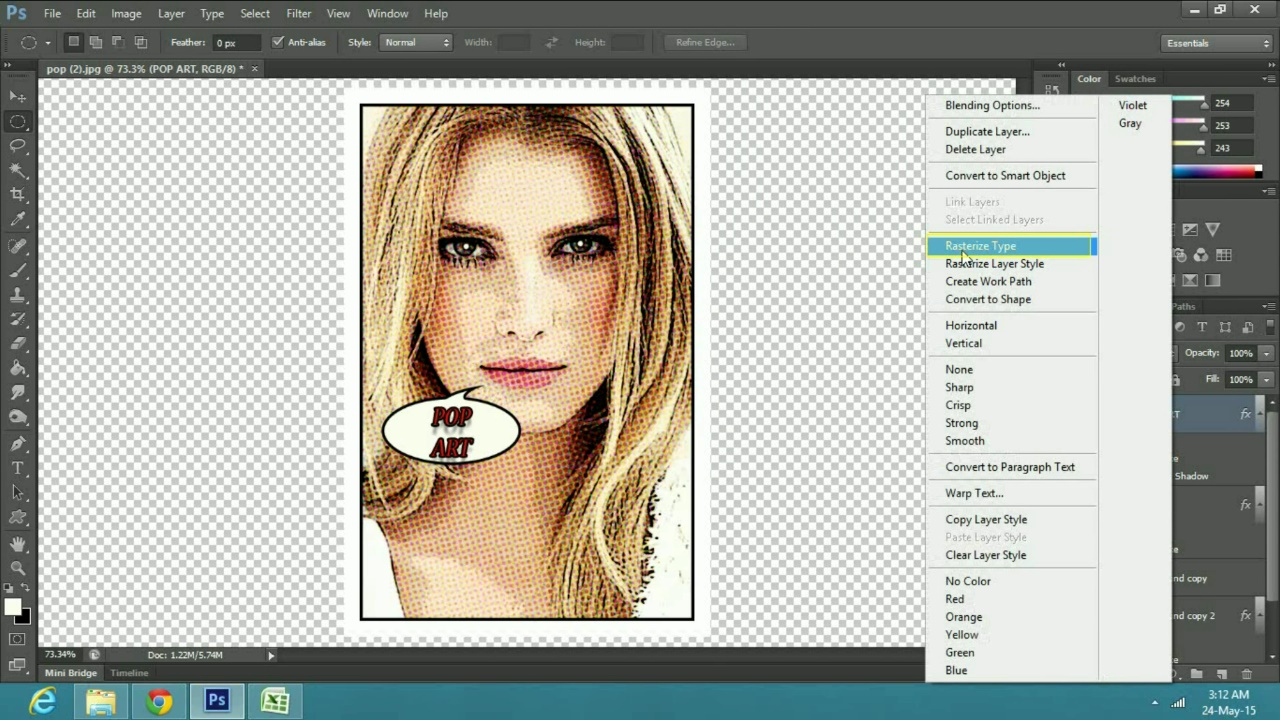1280x720 pixels.
Task: Select the Brush tool
Action: [x=18, y=272]
